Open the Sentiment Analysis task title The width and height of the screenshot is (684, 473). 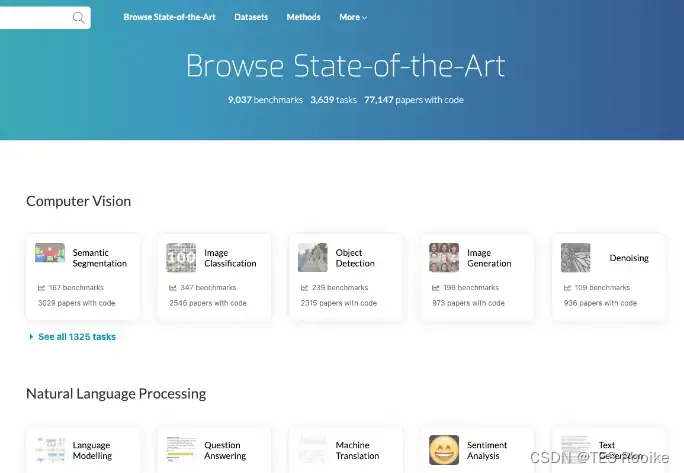point(487,450)
